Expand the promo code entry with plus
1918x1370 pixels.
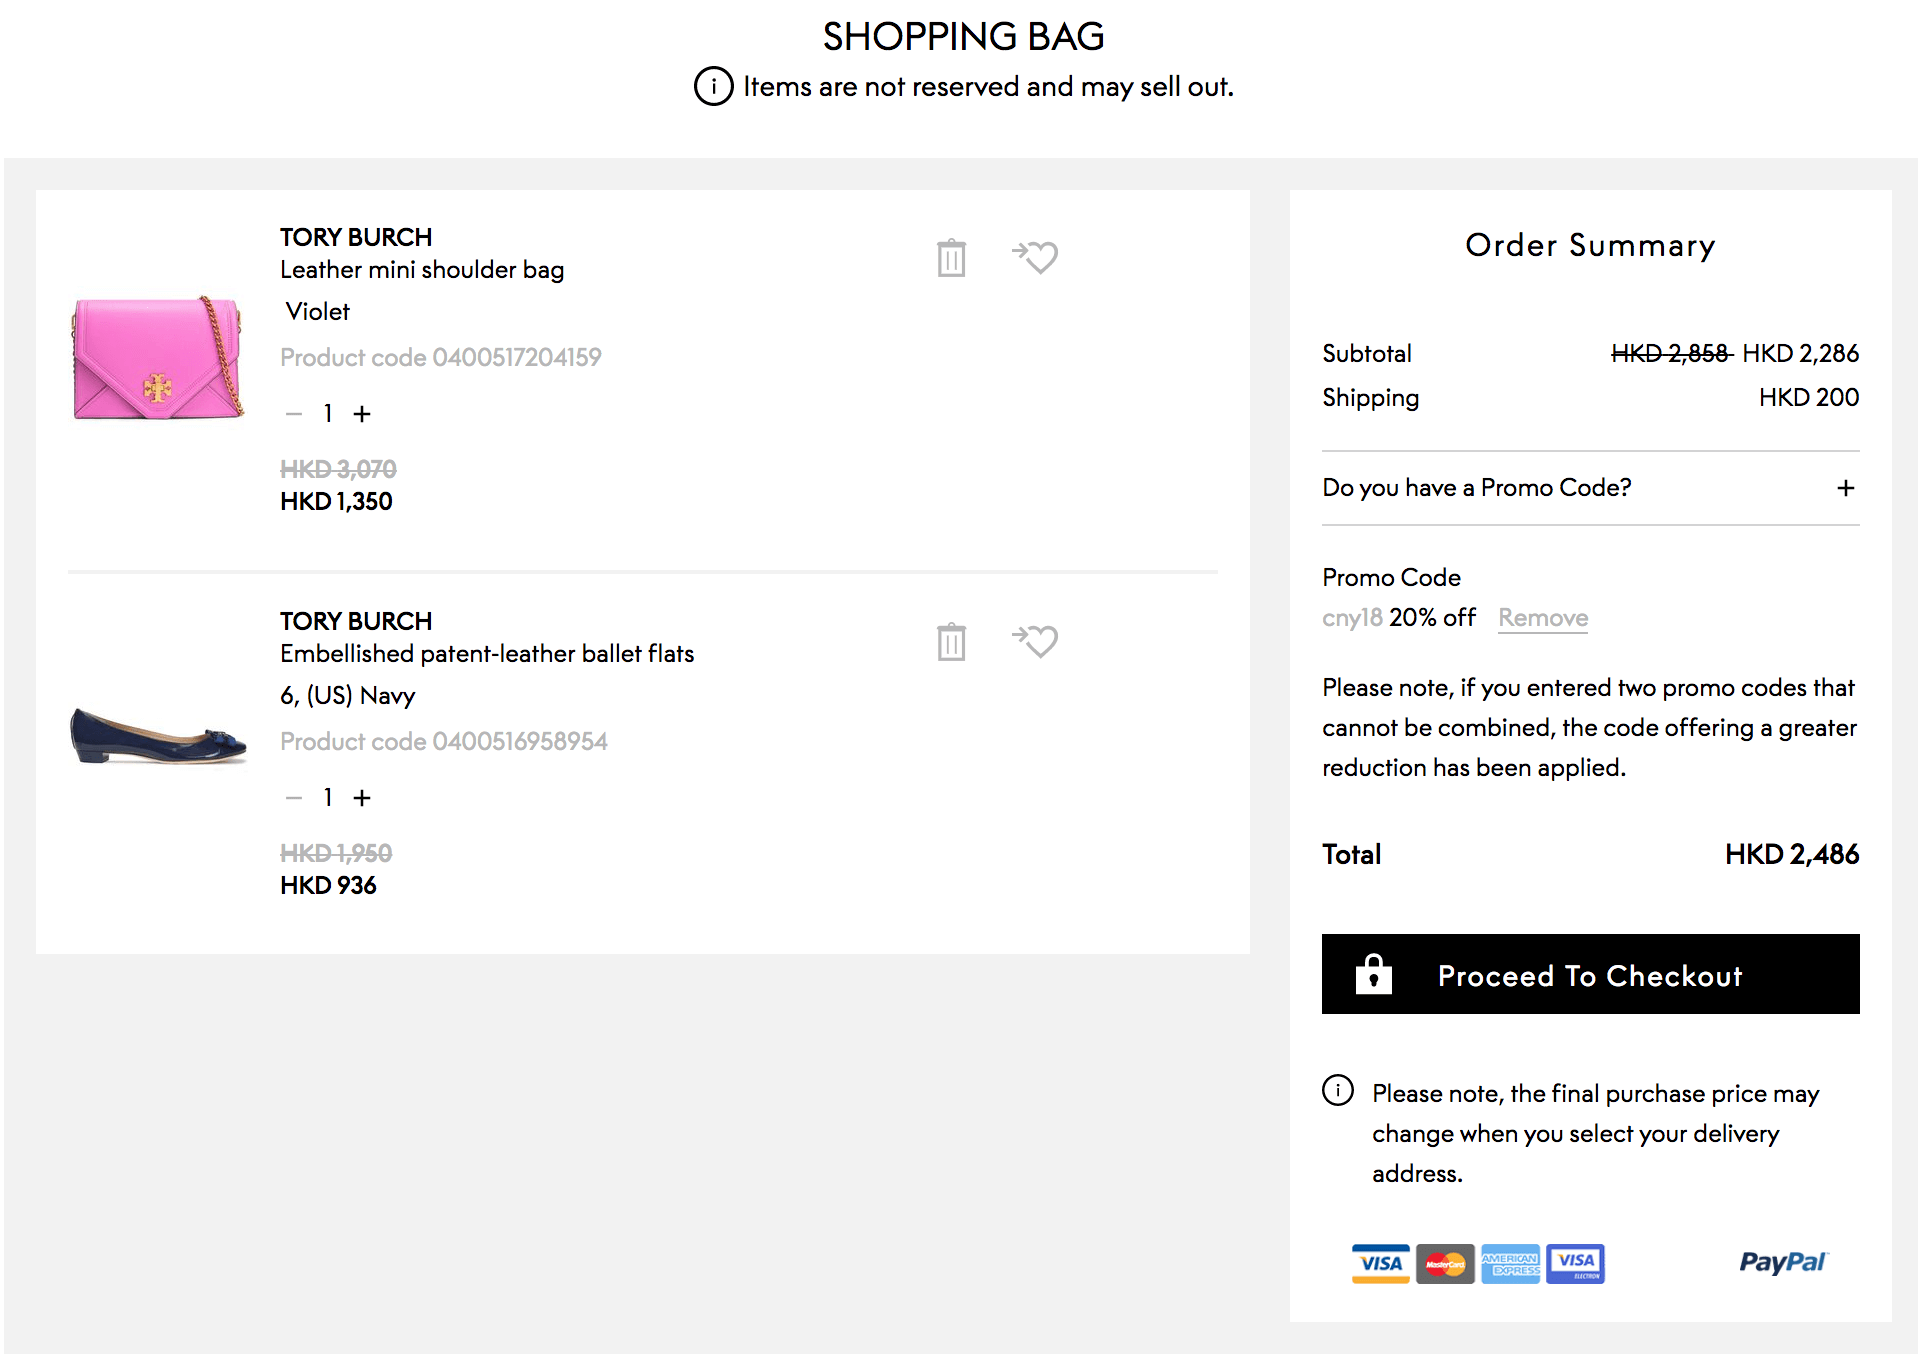pos(1845,488)
